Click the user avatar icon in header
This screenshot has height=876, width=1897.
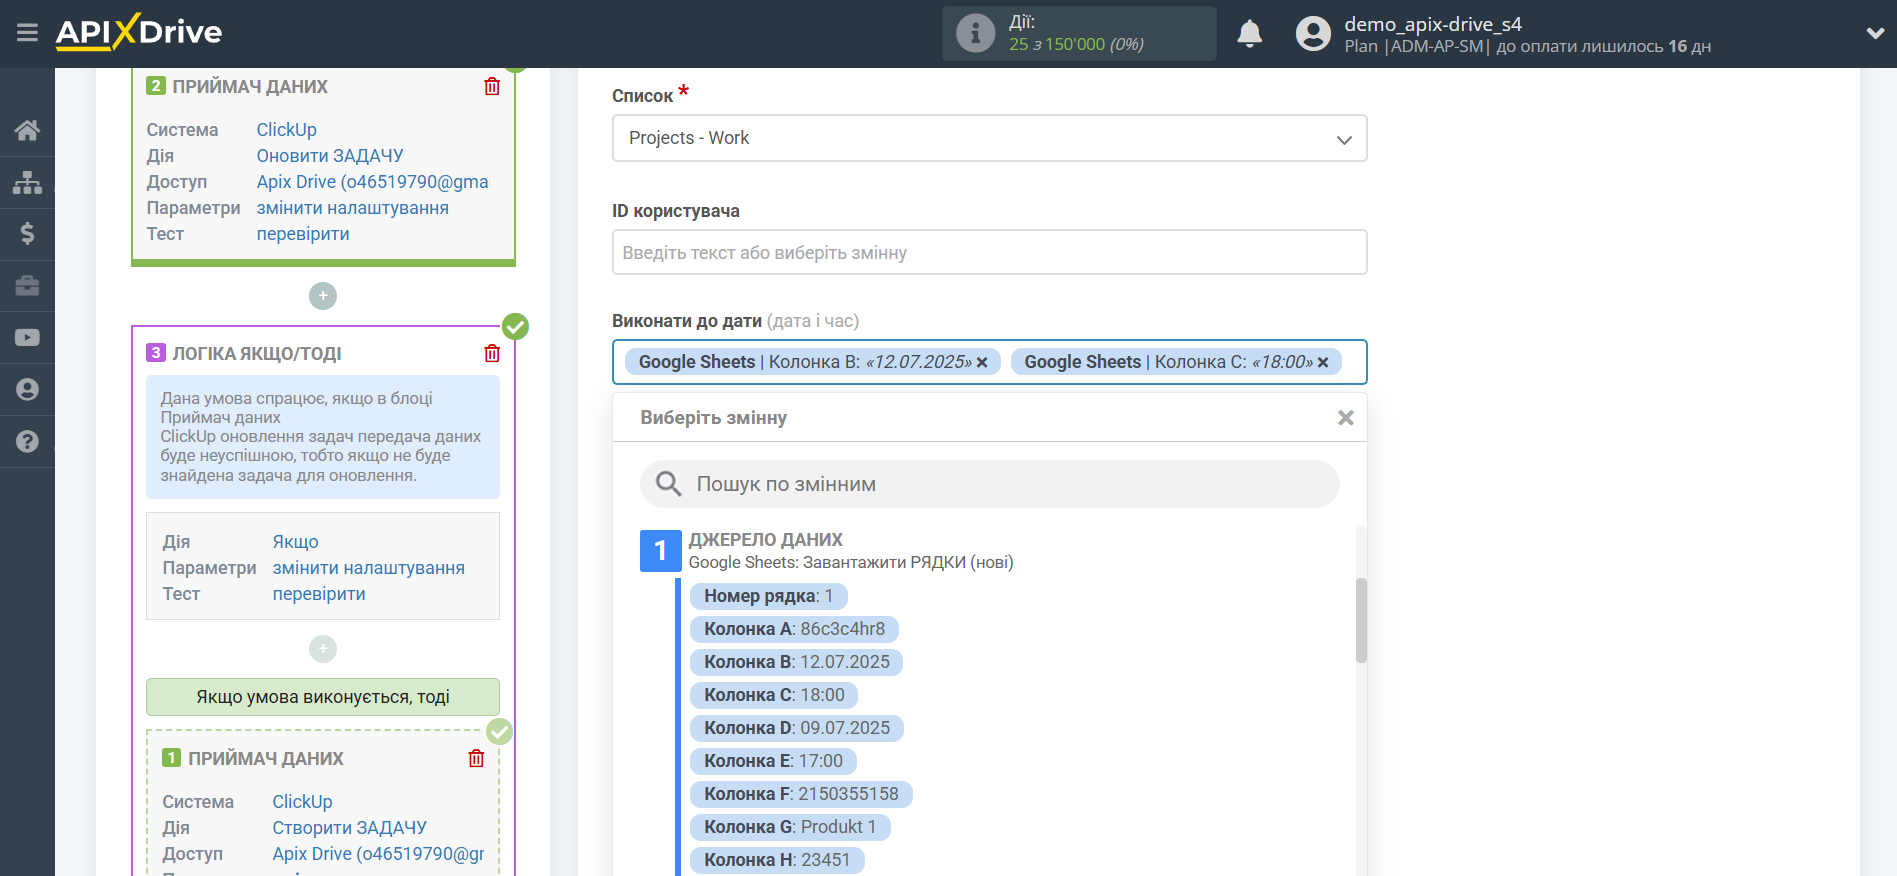point(1313,34)
